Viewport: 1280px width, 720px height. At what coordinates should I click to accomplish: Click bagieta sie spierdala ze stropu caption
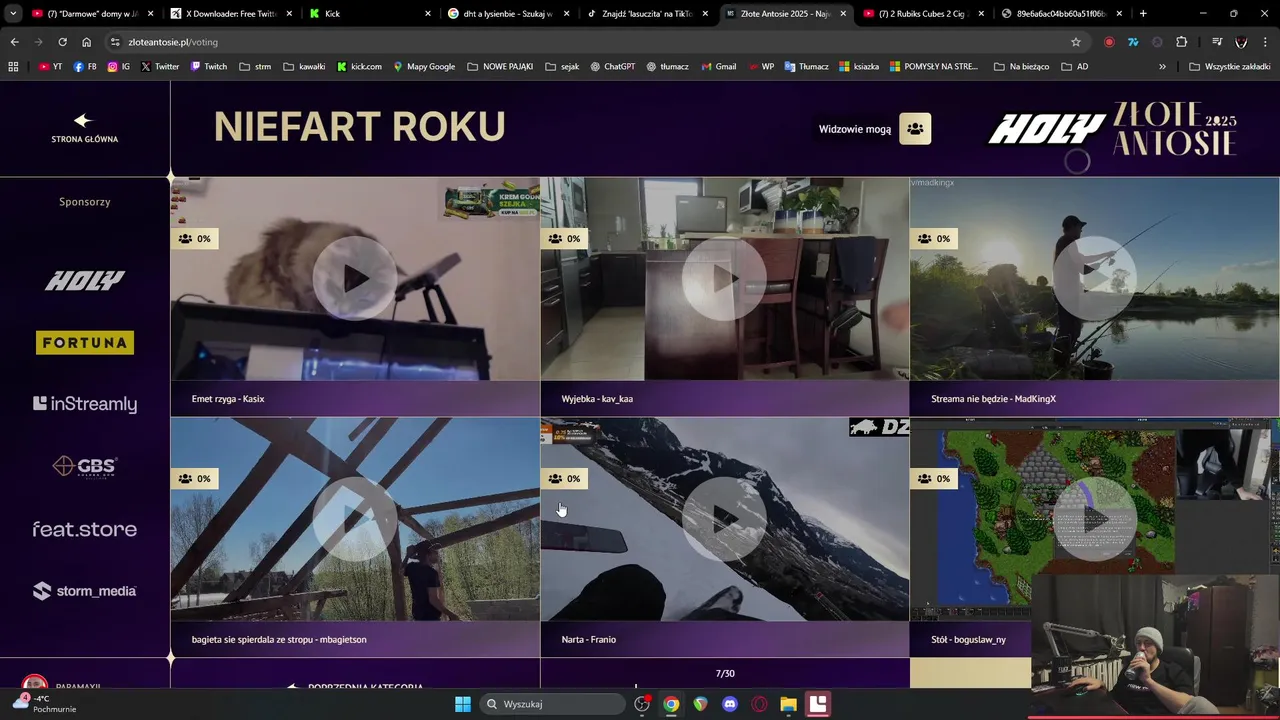coord(279,639)
